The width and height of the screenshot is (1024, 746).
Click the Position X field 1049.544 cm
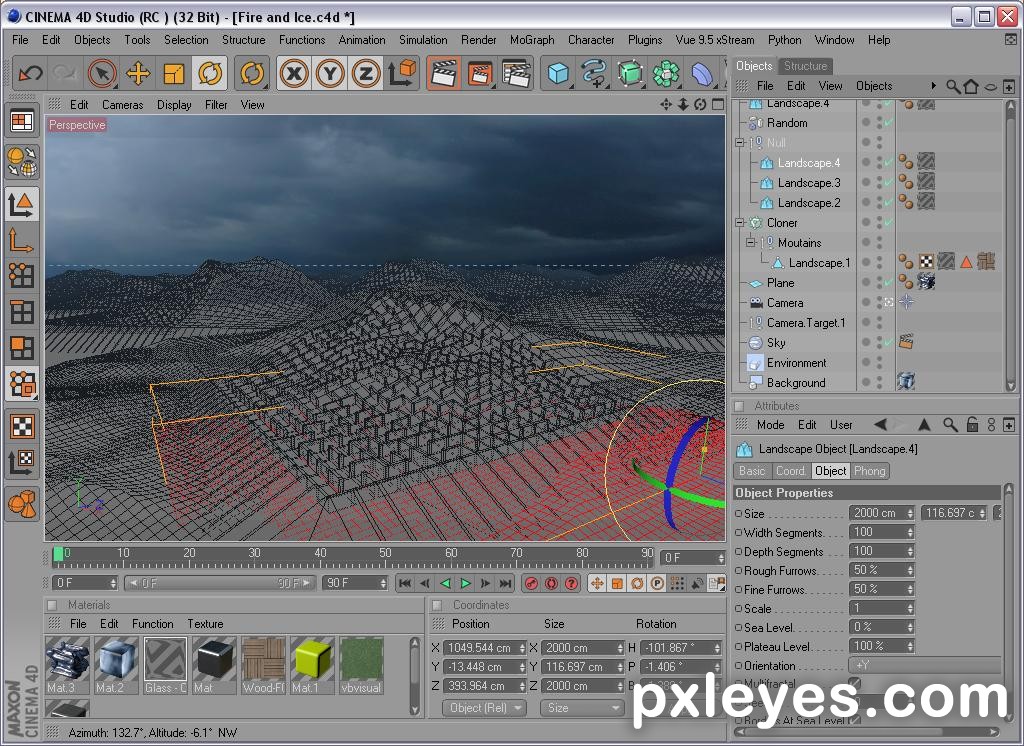[484, 648]
